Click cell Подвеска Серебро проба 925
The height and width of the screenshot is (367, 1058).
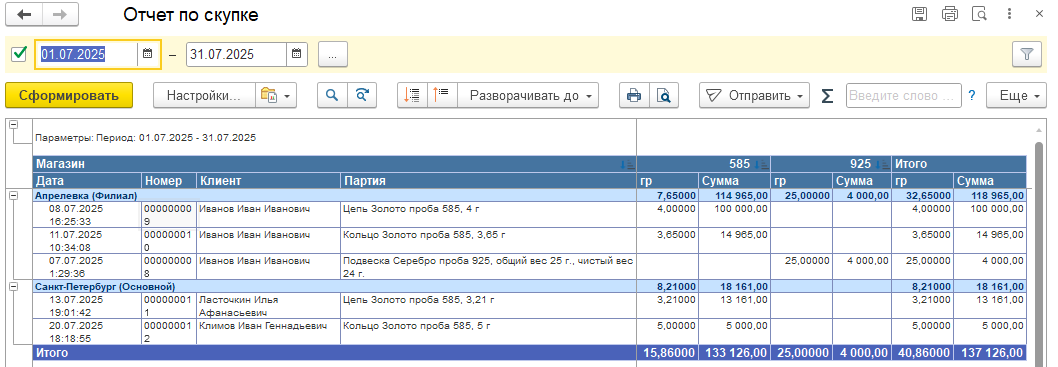[489, 267]
